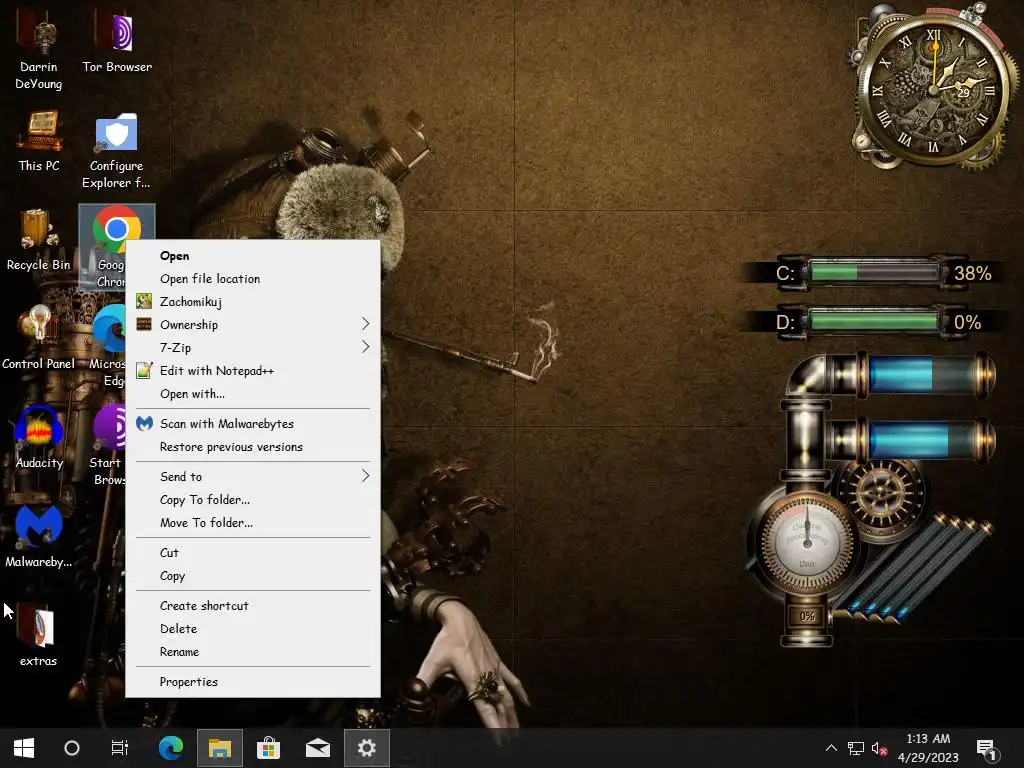Select the Control Panel desktop icon

click(x=39, y=338)
